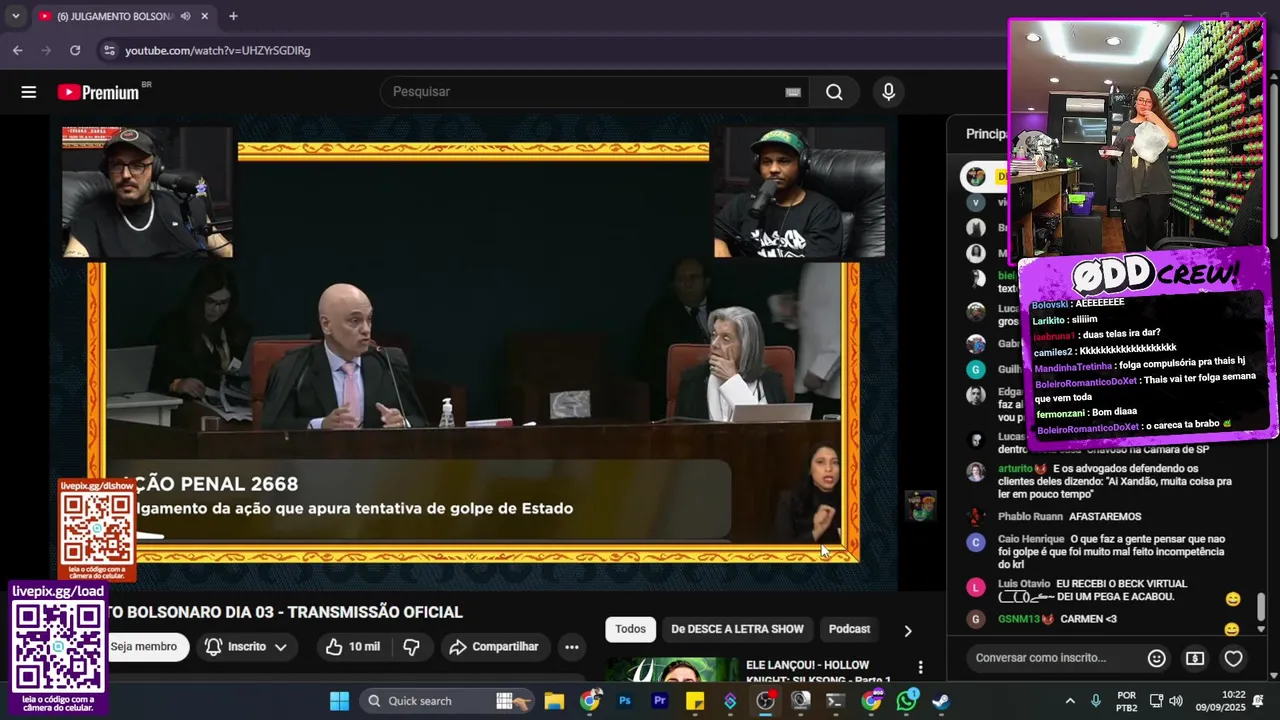1280x720 pixels.
Task: Click the URL in the address bar
Action: coord(218,50)
